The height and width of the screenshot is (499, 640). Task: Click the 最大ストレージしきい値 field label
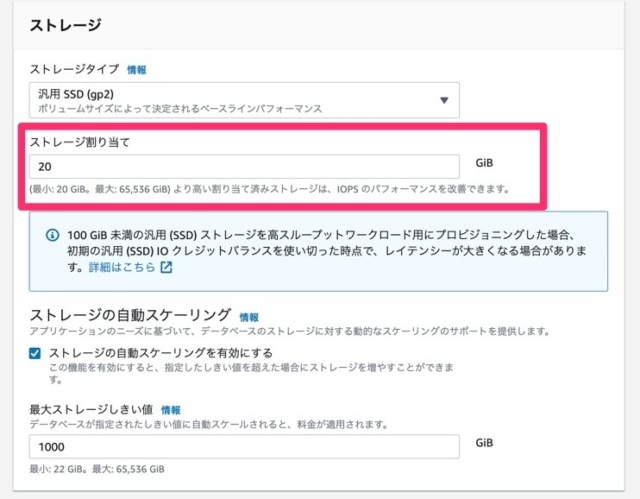[x=91, y=409]
